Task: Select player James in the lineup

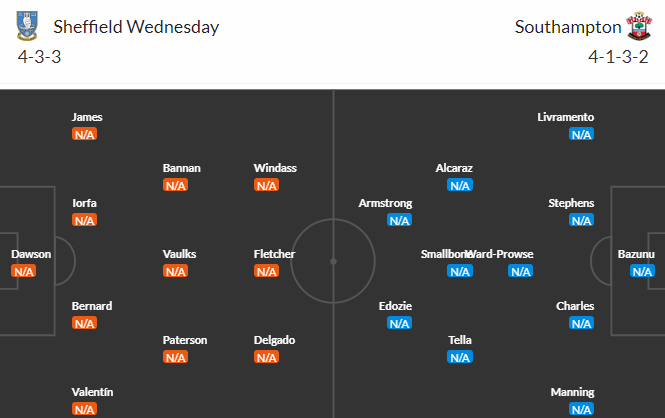Action: point(87,117)
